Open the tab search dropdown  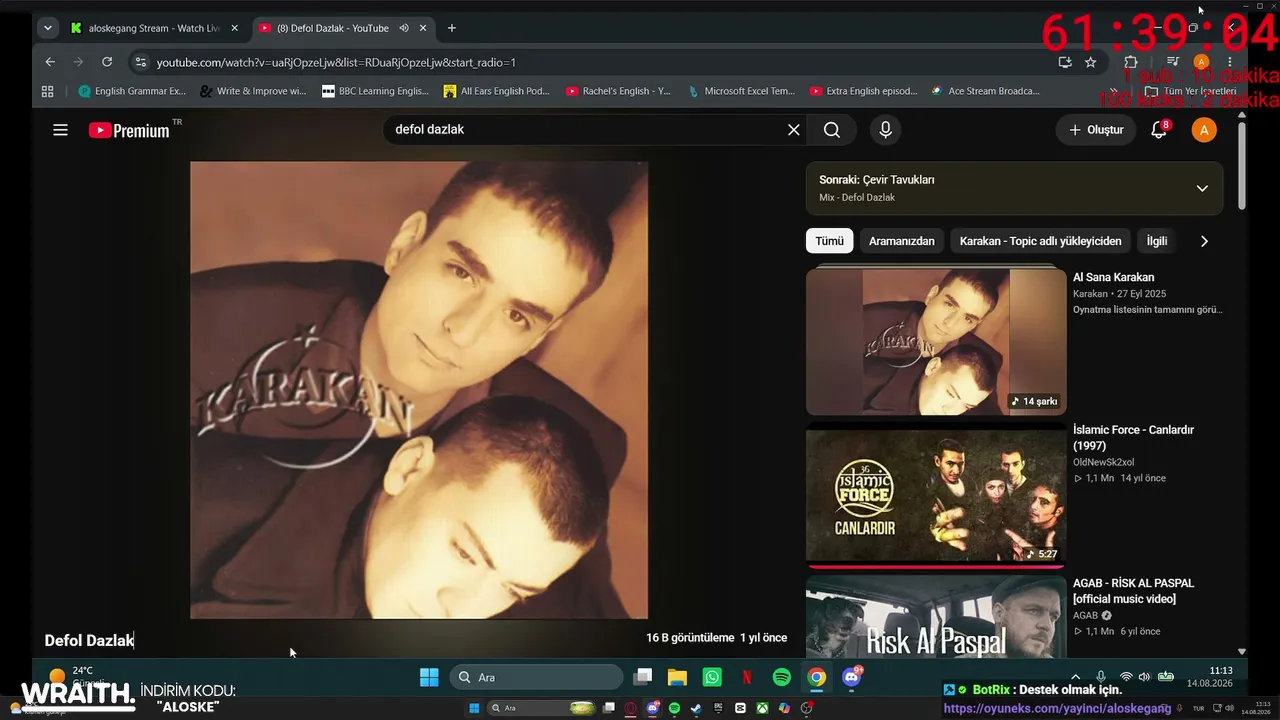point(47,28)
